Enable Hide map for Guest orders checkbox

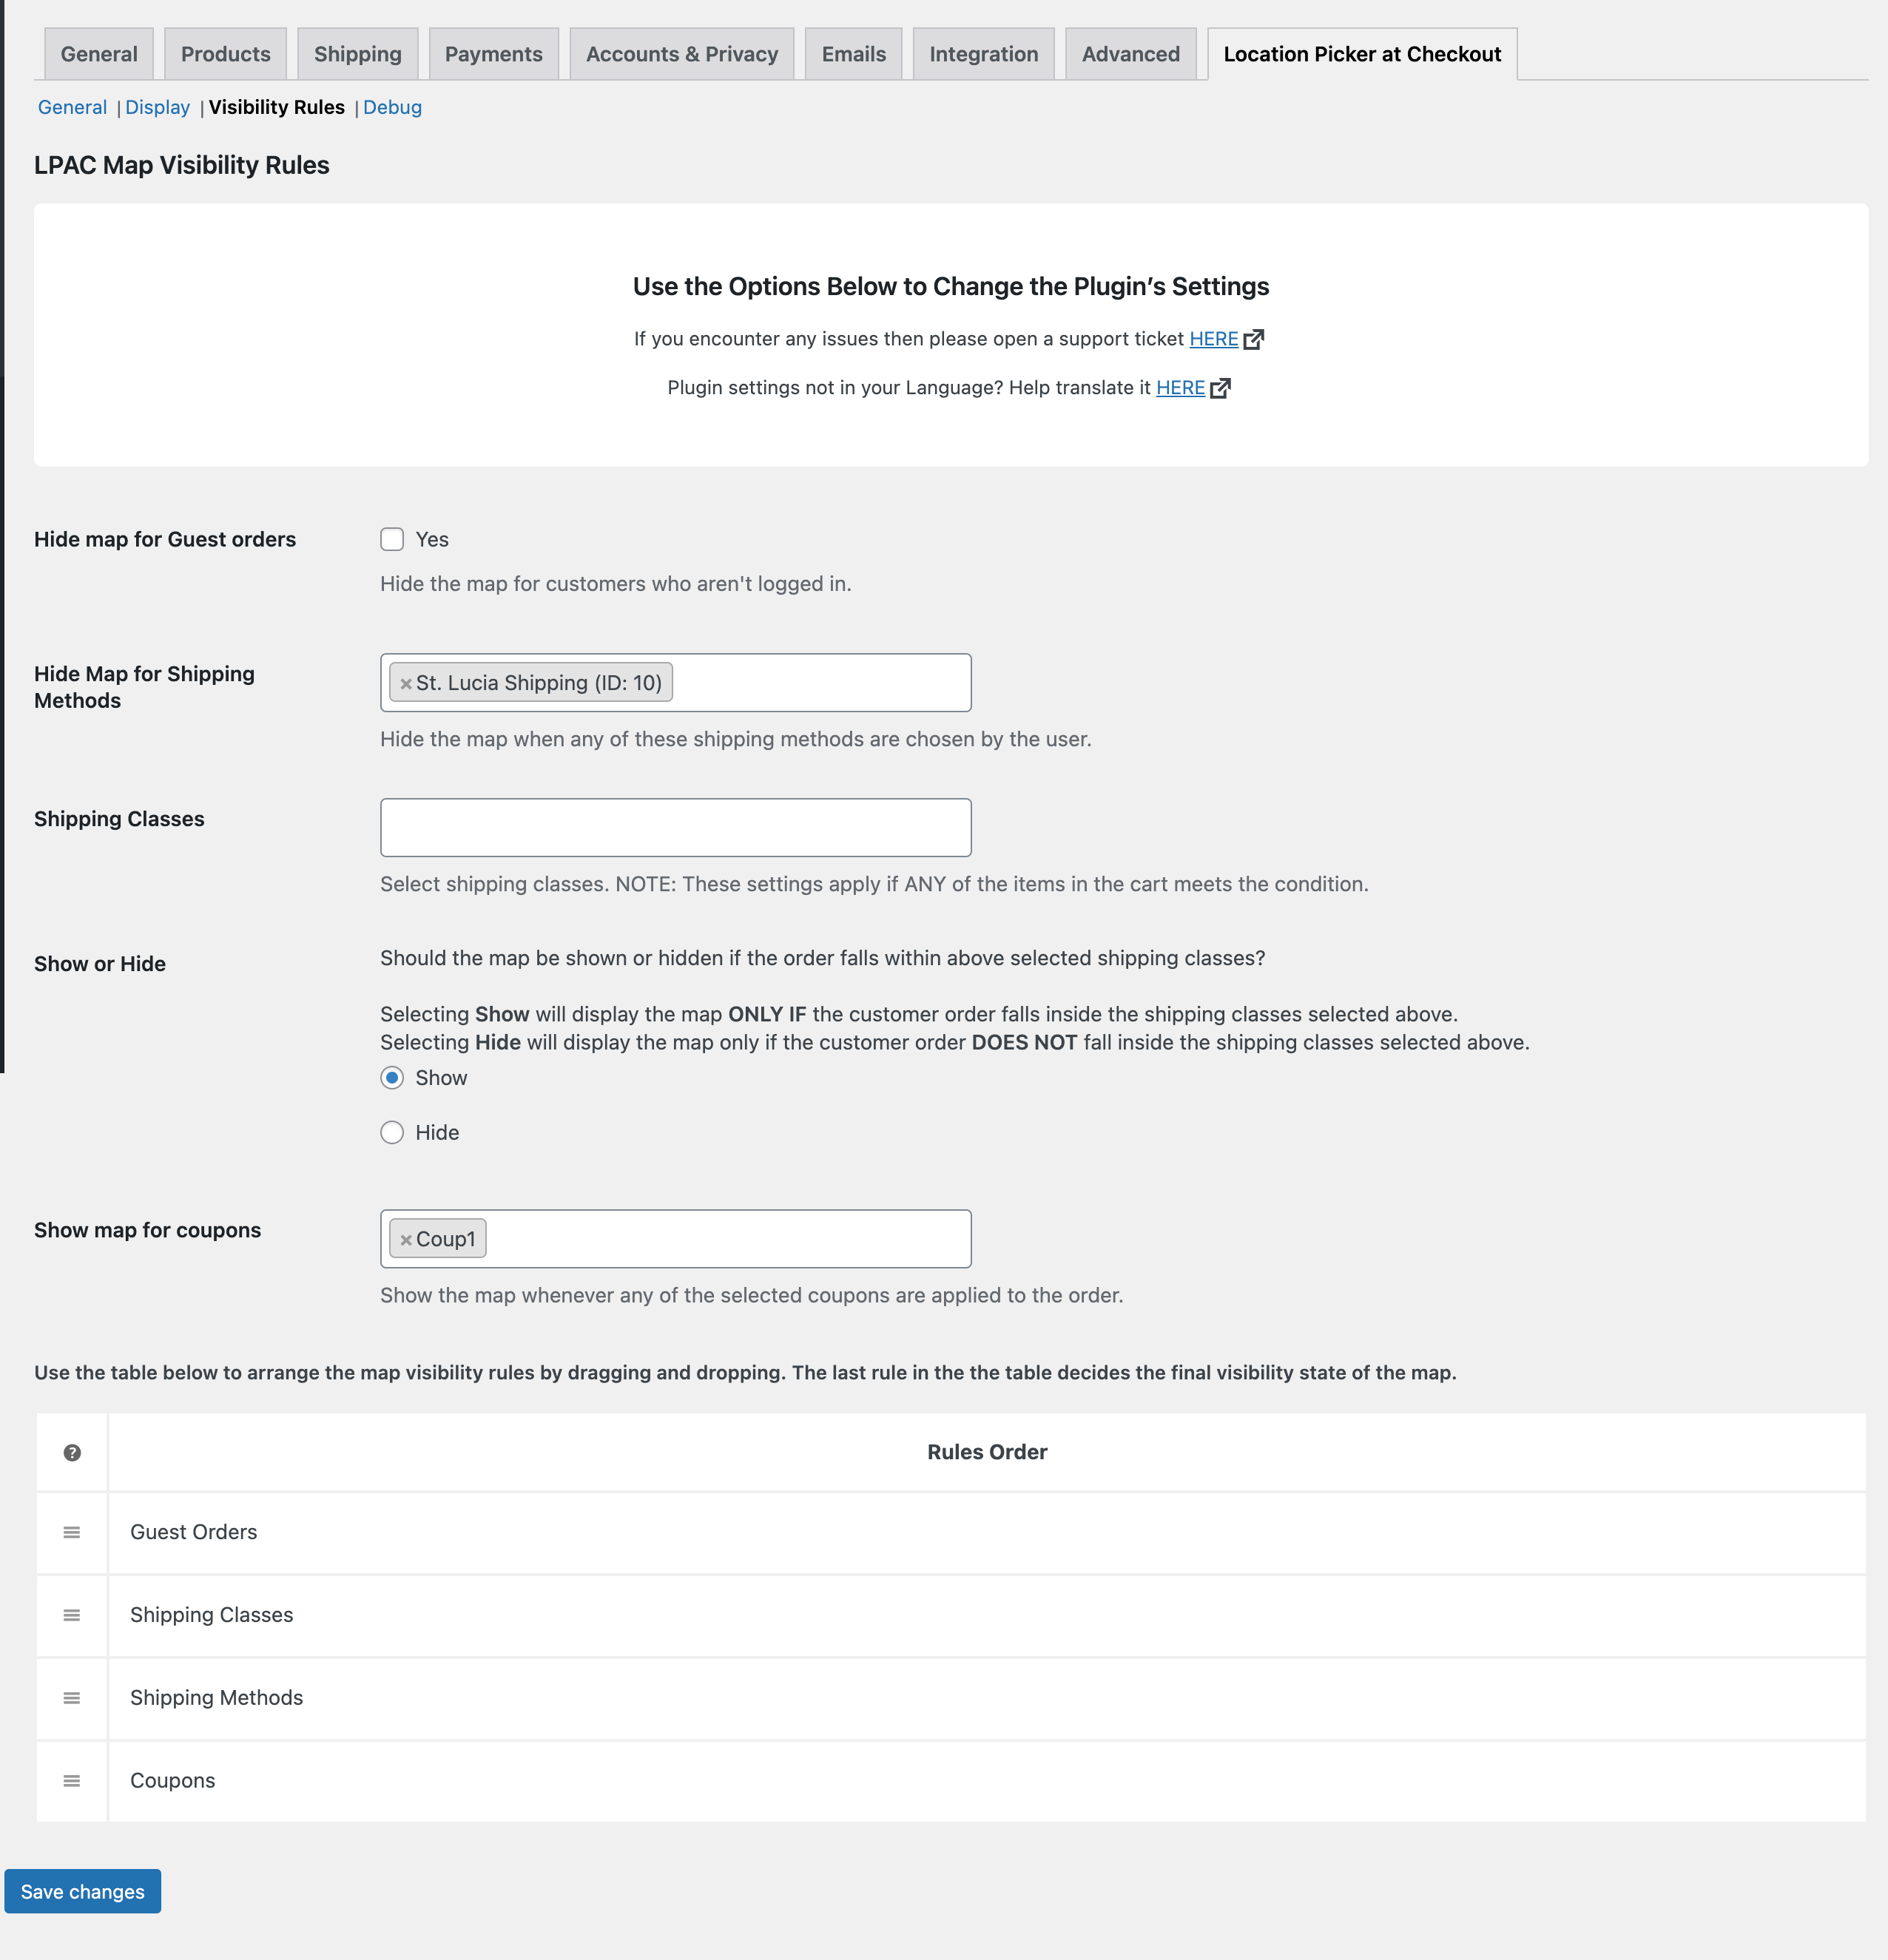pos(392,537)
